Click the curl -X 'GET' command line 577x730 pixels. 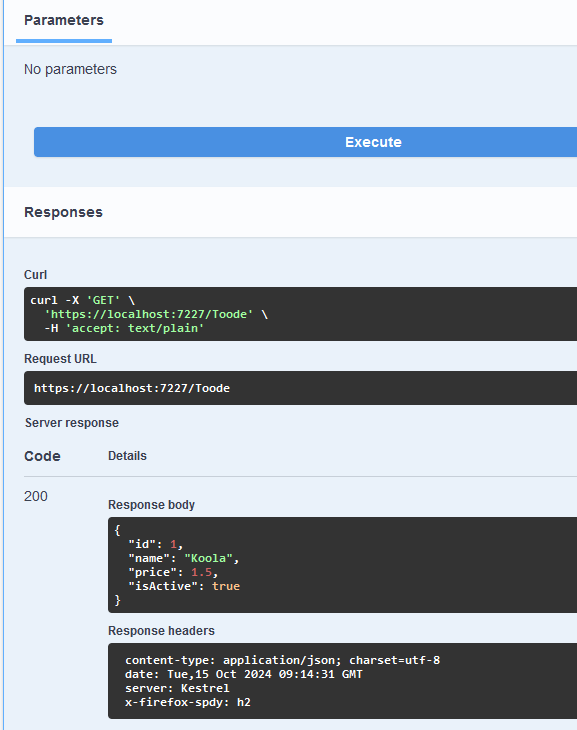click(82, 300)
